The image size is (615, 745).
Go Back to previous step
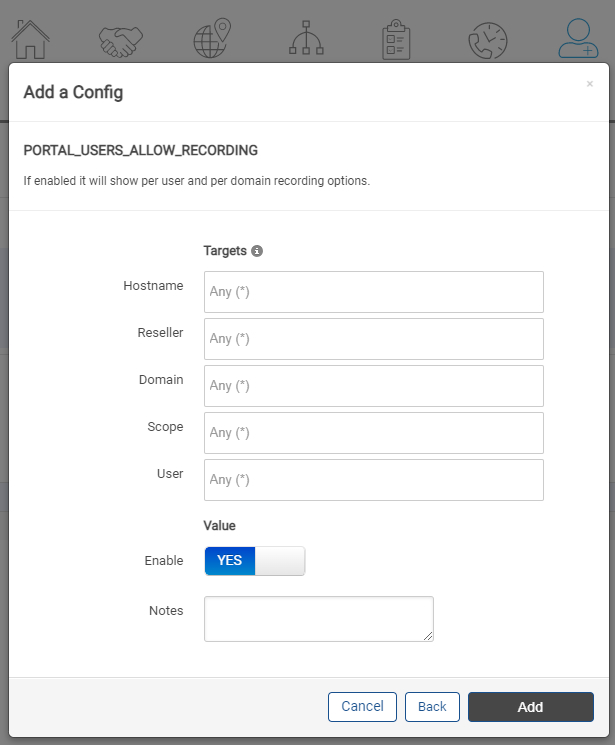(432, 707)
